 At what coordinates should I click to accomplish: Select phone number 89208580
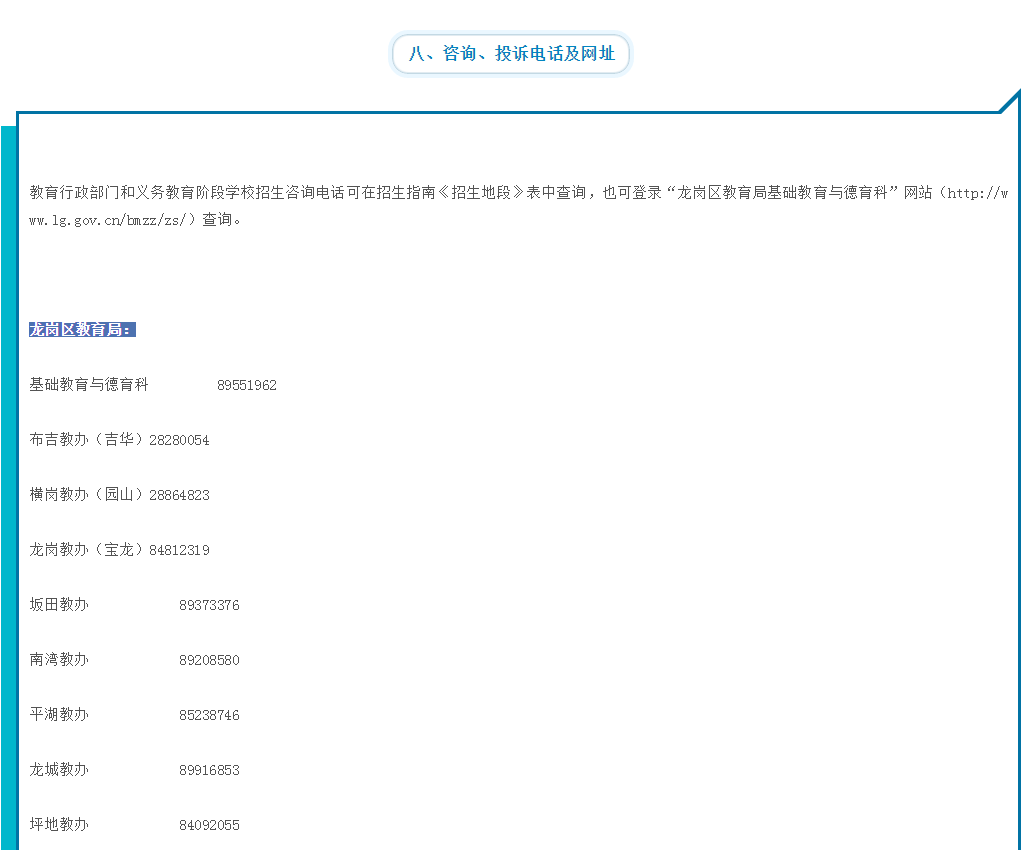209,660
